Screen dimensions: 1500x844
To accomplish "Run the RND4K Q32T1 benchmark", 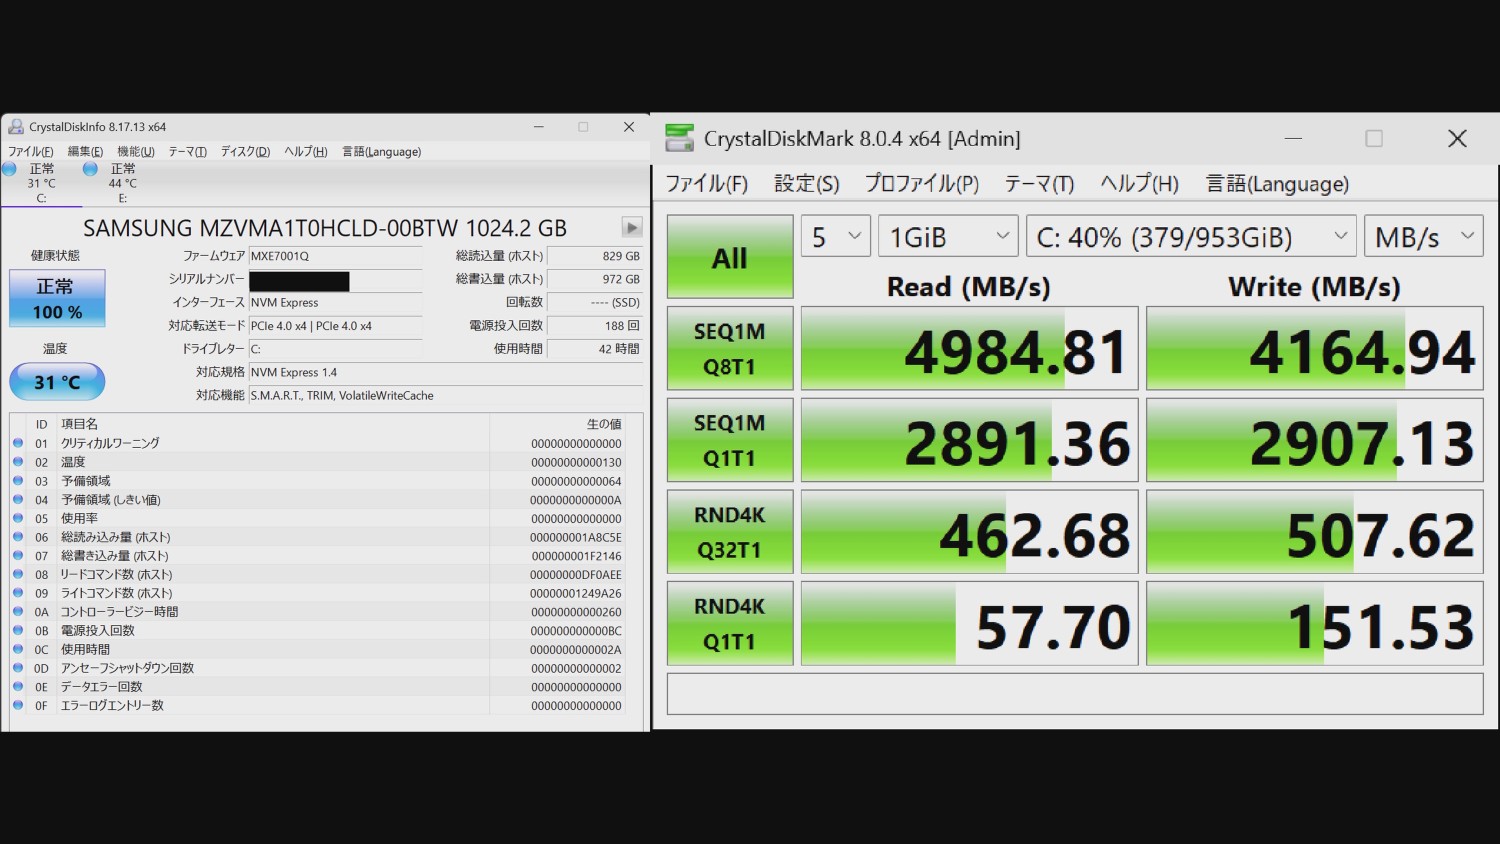I will pos(729,532).
